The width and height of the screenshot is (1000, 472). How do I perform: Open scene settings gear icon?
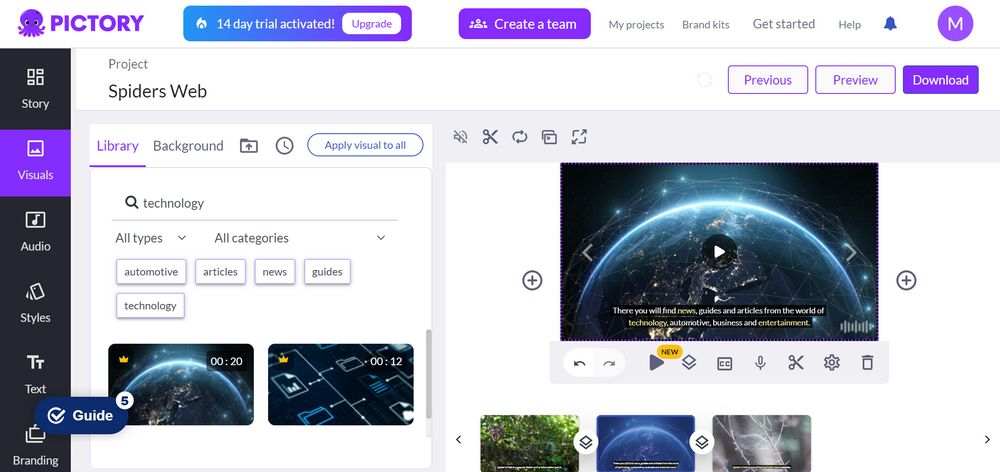coord(832,363)
